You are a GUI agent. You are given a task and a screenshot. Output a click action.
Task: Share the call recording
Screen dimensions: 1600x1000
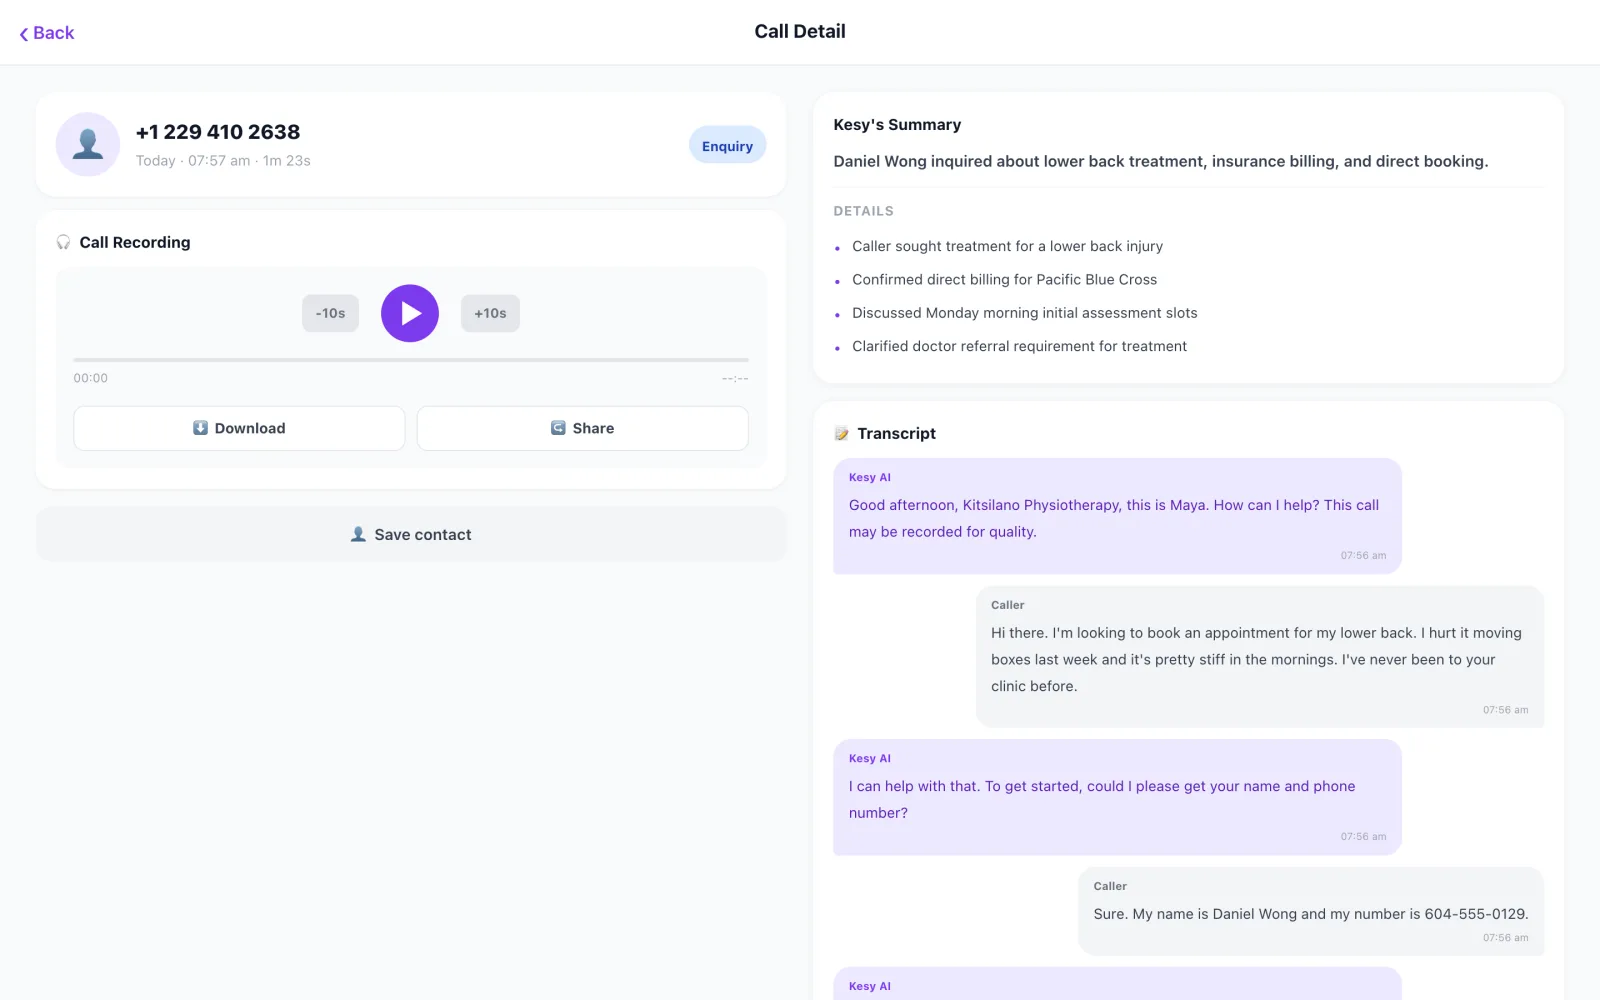pos(582,428)
